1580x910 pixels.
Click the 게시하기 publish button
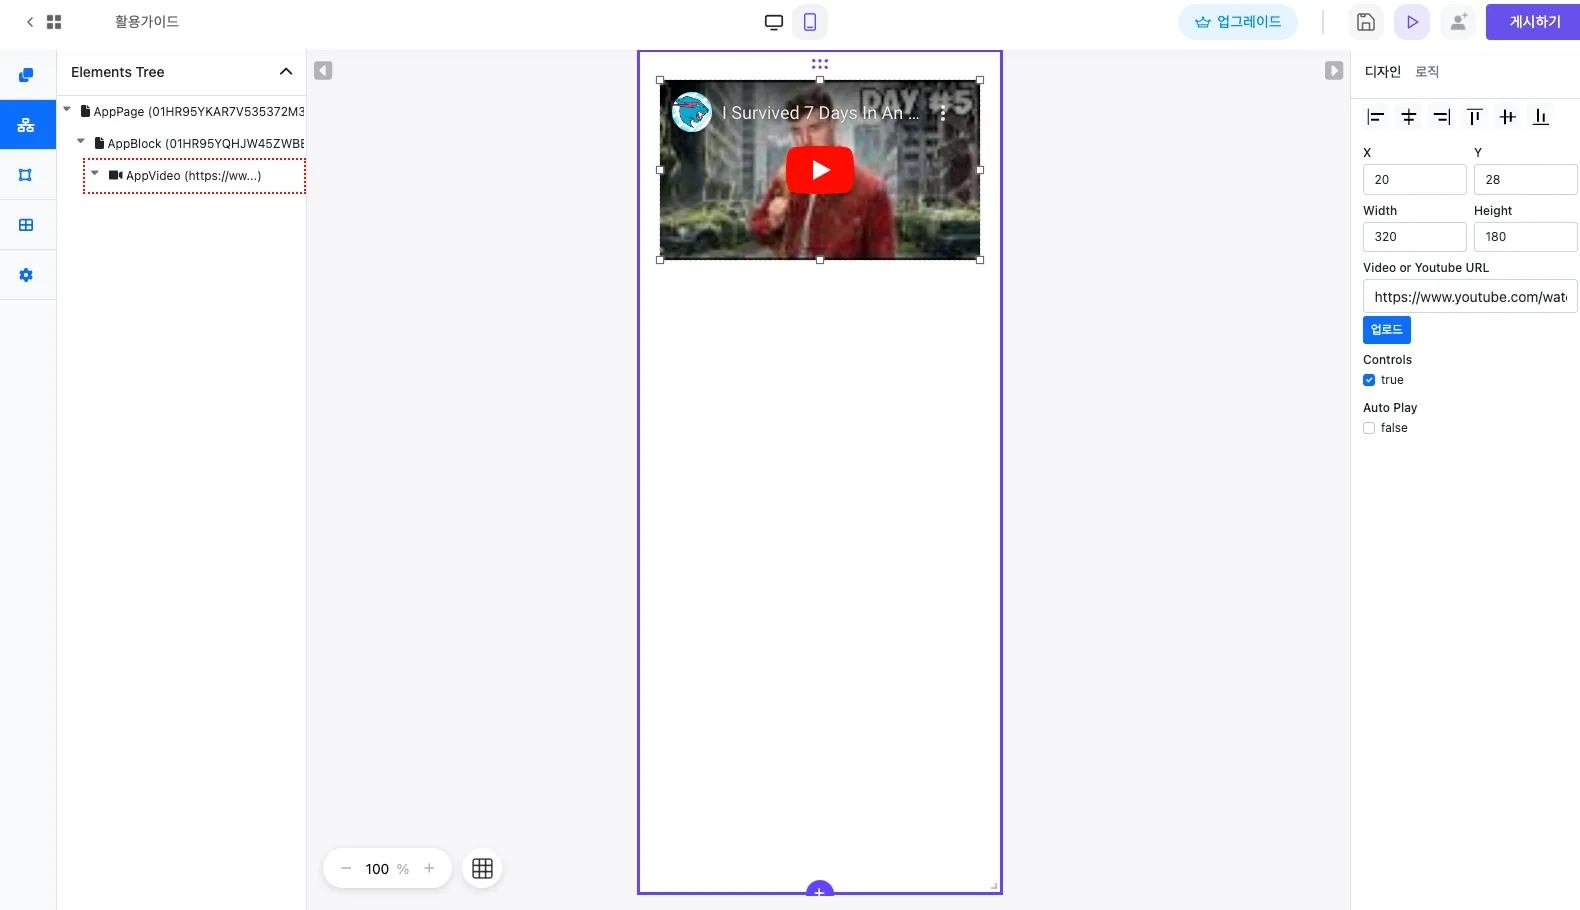click(x=1533, y=22)
